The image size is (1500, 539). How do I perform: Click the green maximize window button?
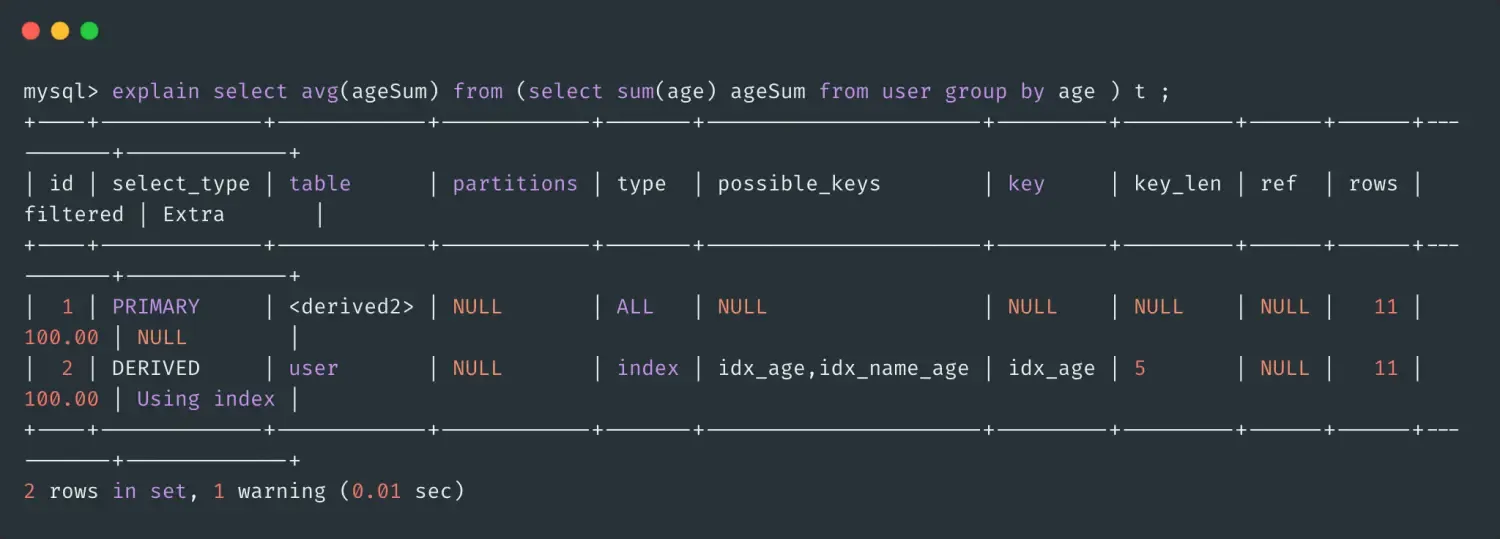pyautogui.click(x=89, y=31)
